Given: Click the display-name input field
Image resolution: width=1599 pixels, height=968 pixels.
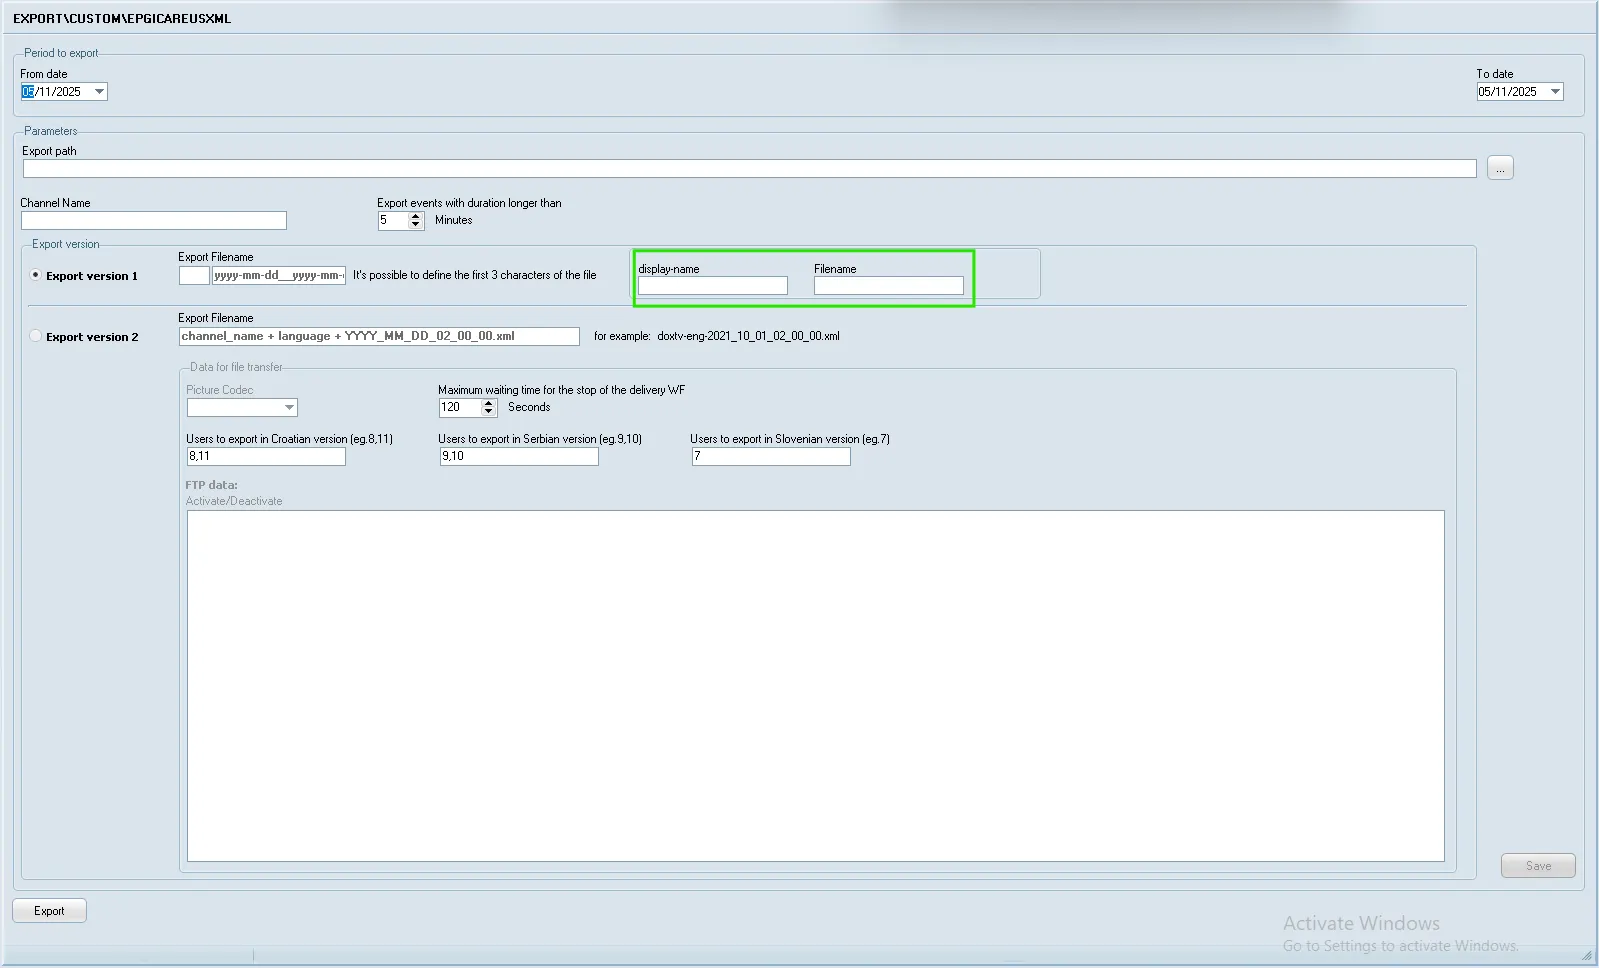Looking at the screenshot, I should point(712,286).
